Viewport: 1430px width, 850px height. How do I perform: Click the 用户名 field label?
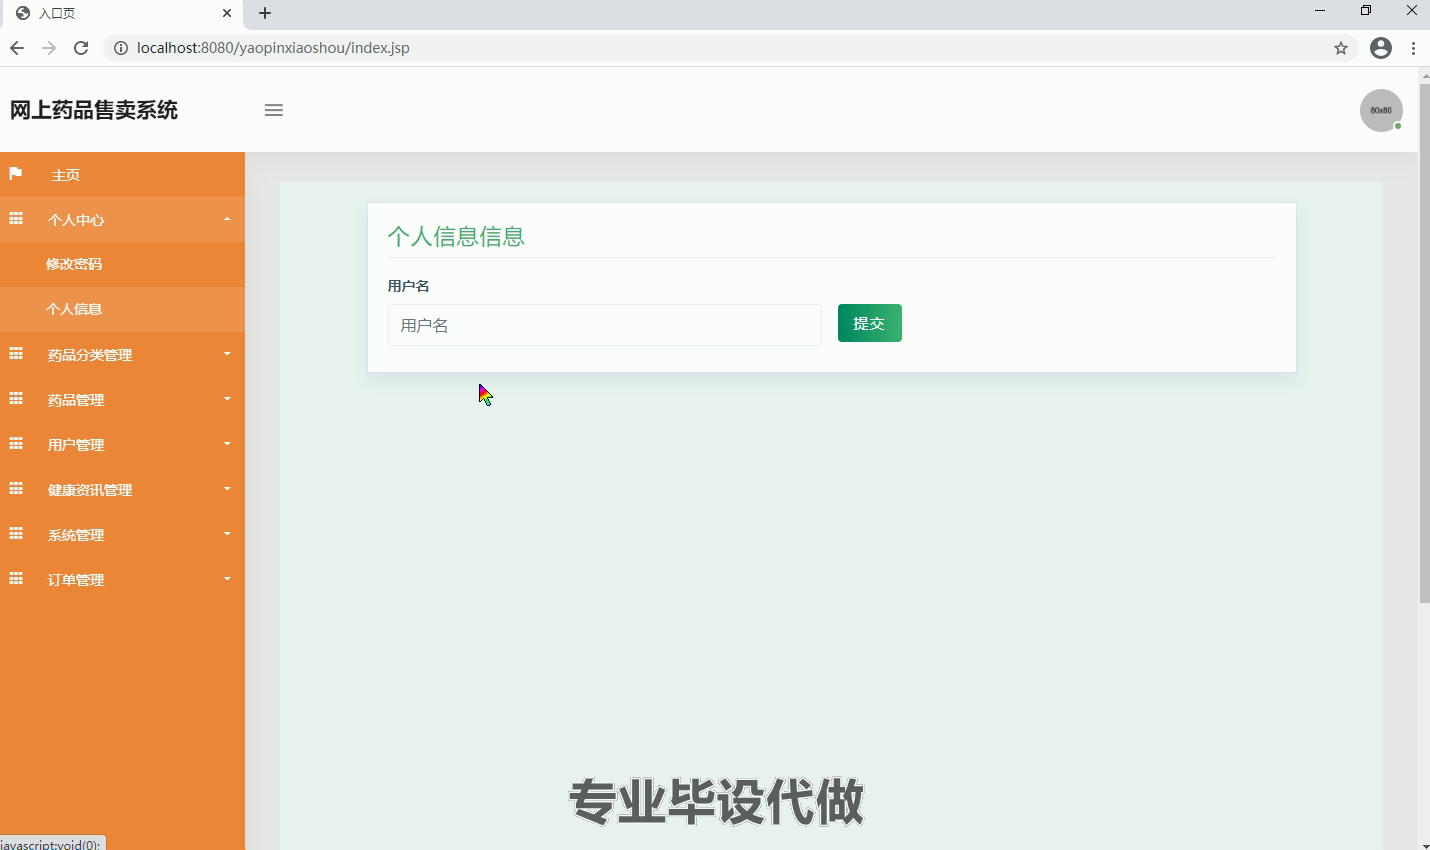pyautogui.click(x=408, y=286)
